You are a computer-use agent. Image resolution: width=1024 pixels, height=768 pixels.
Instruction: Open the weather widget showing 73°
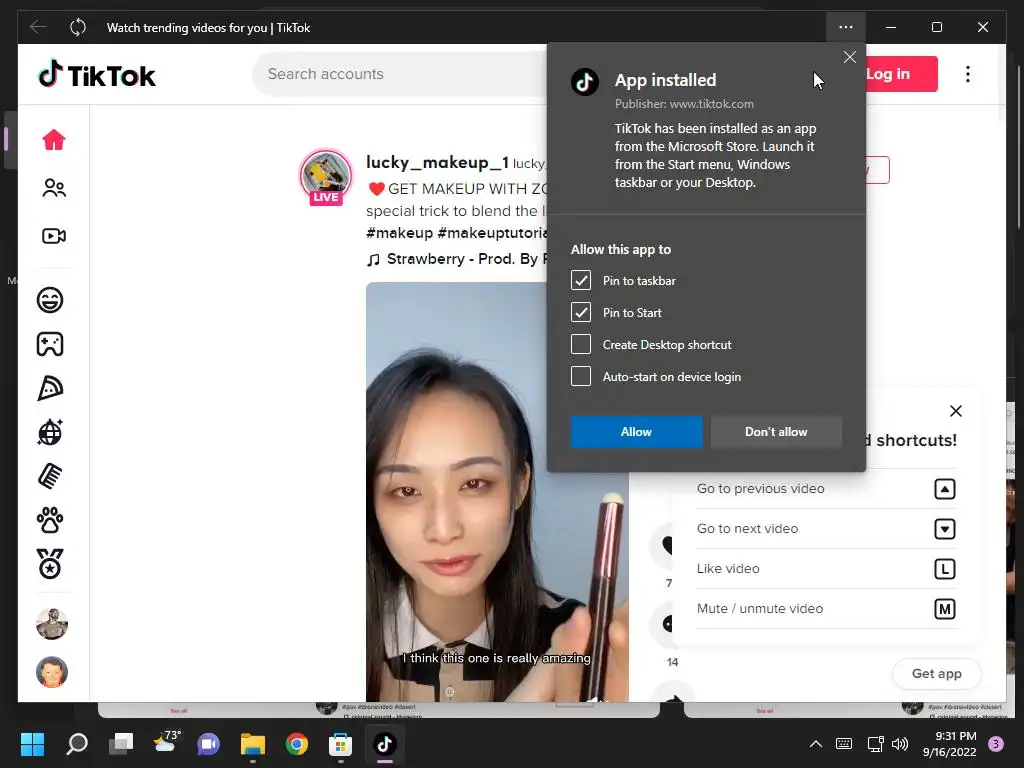click(x=165, y=743)
